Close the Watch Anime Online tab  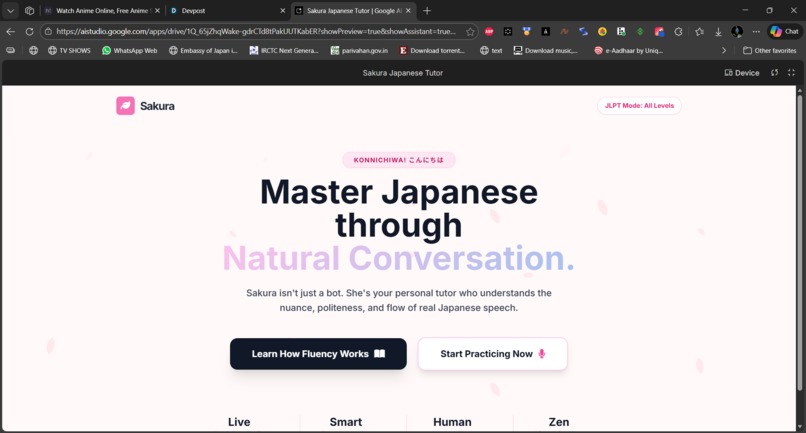(x=157, y=11)
